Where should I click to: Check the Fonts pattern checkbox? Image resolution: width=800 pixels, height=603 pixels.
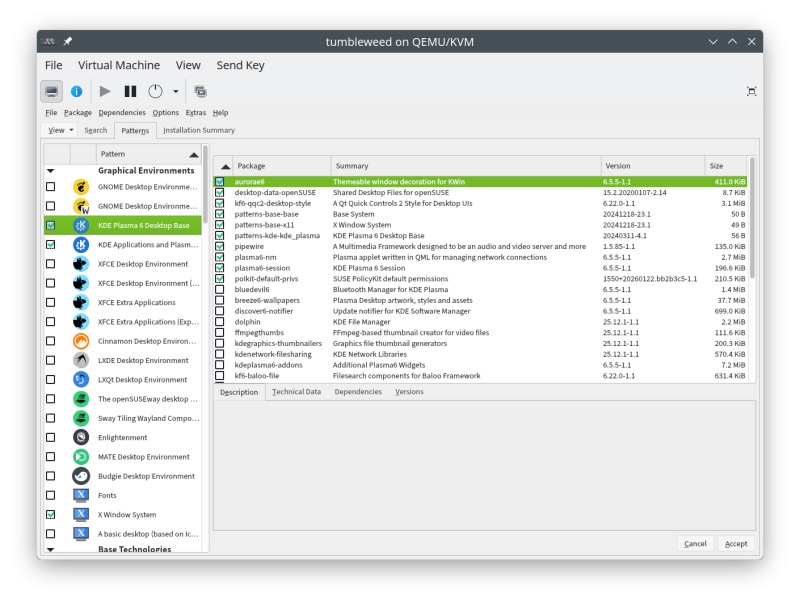click(x=51, y=495)
